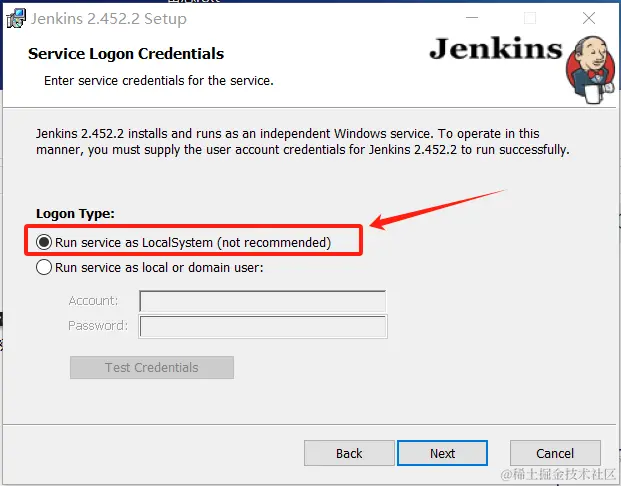This screenshot has height=486, width=621.
Task: Click 'Enter service credentials for the service.' text
Action: click(x=159, y=80)
